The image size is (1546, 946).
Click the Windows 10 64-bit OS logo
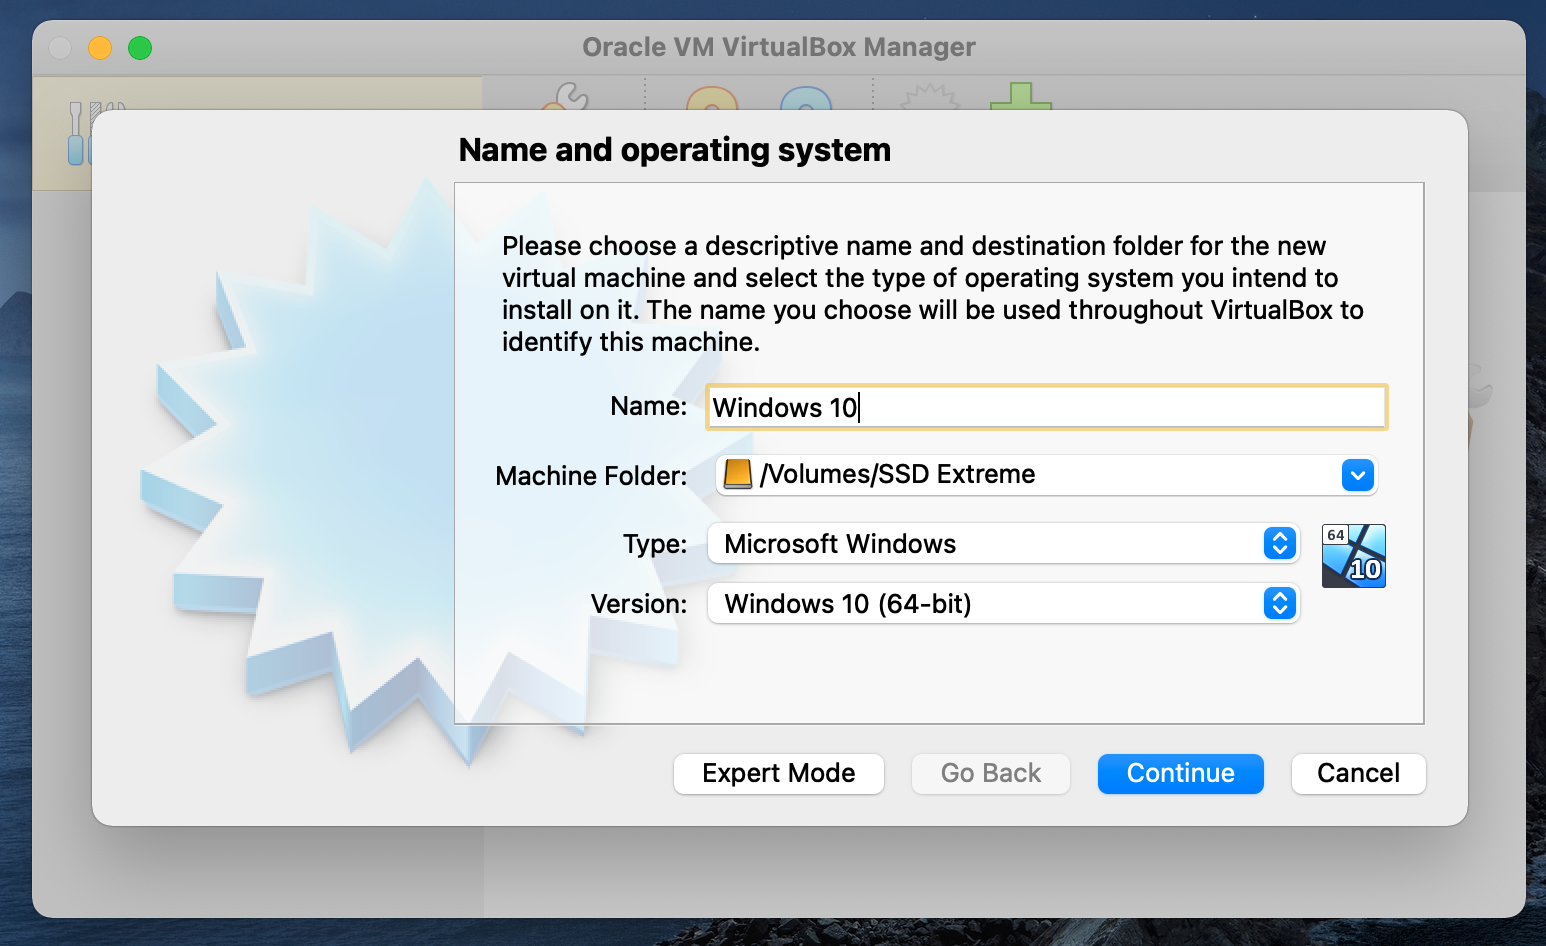(1353, 555)
